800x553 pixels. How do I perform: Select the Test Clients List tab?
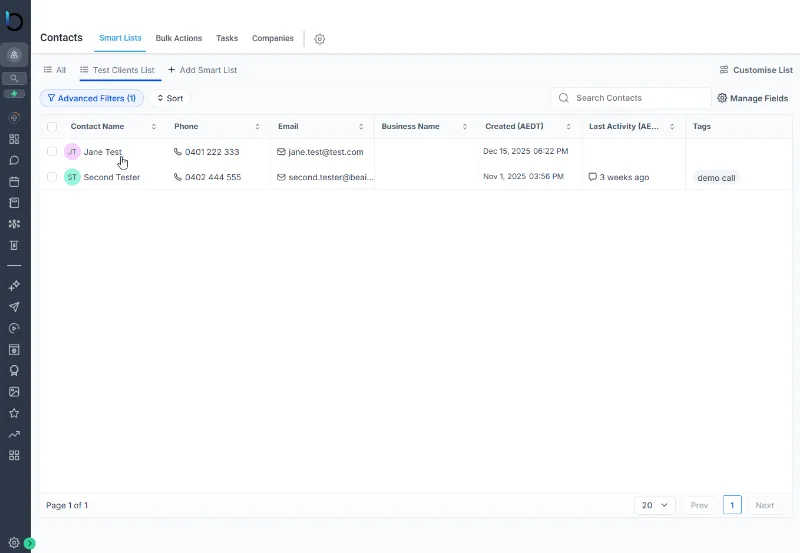tap(118, 70)
